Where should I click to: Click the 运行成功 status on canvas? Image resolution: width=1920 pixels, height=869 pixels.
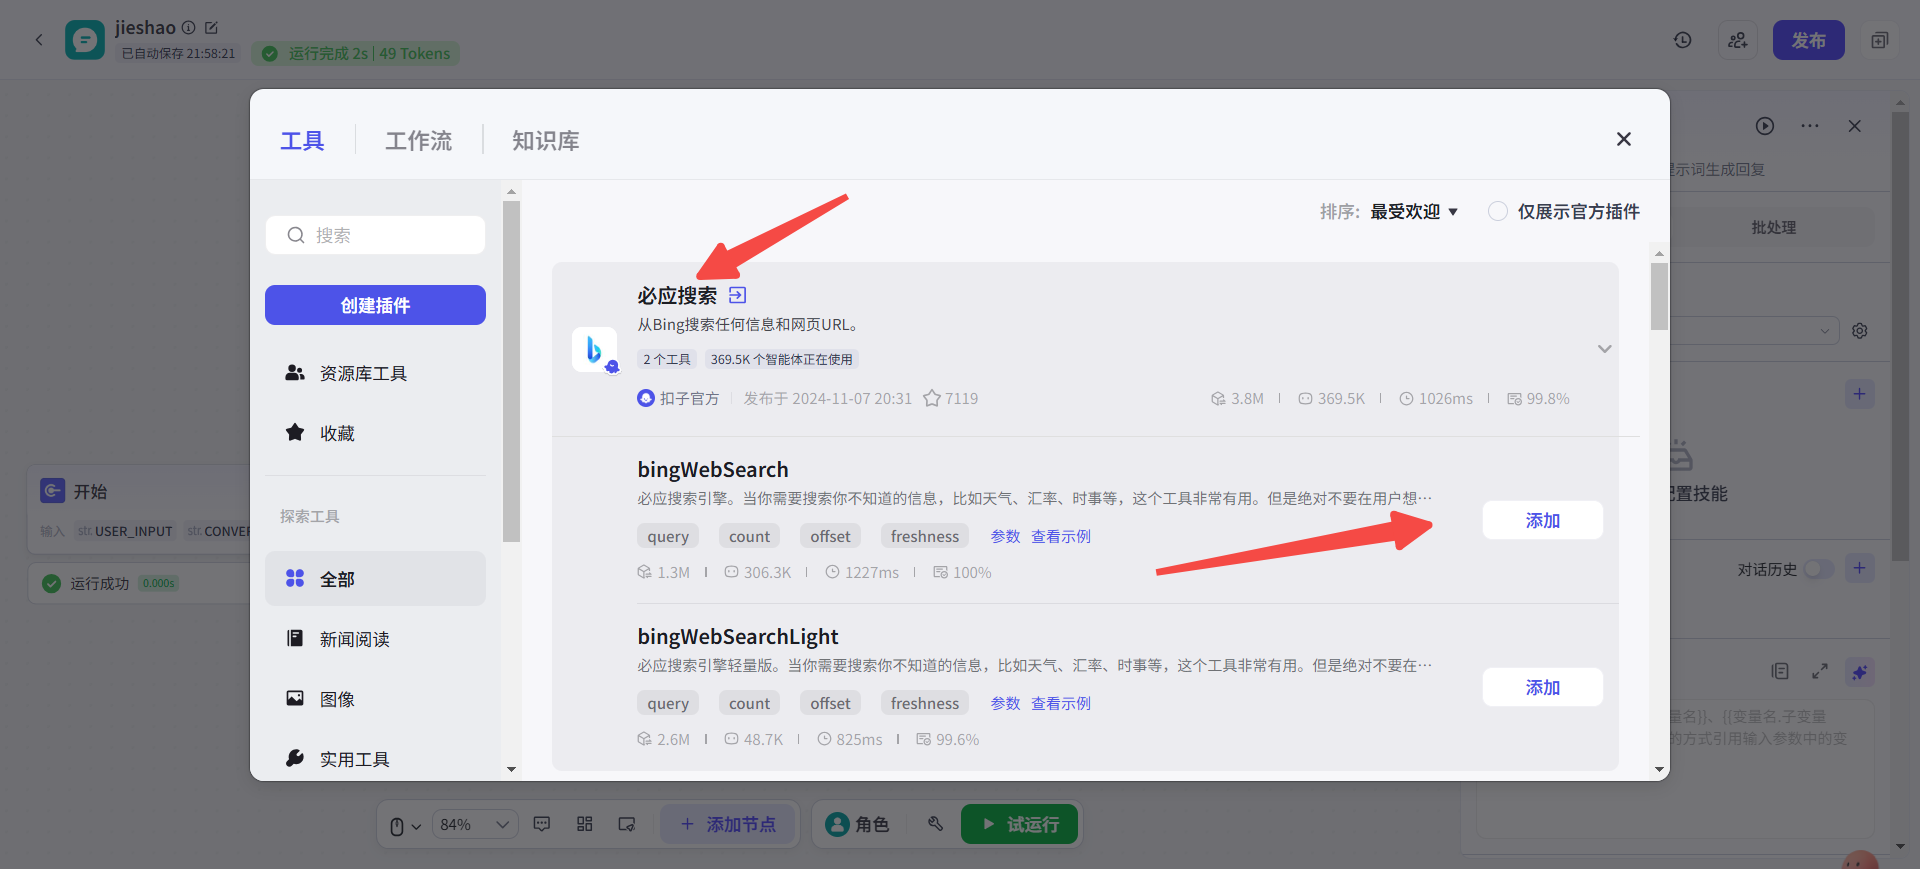click(99, 583)
